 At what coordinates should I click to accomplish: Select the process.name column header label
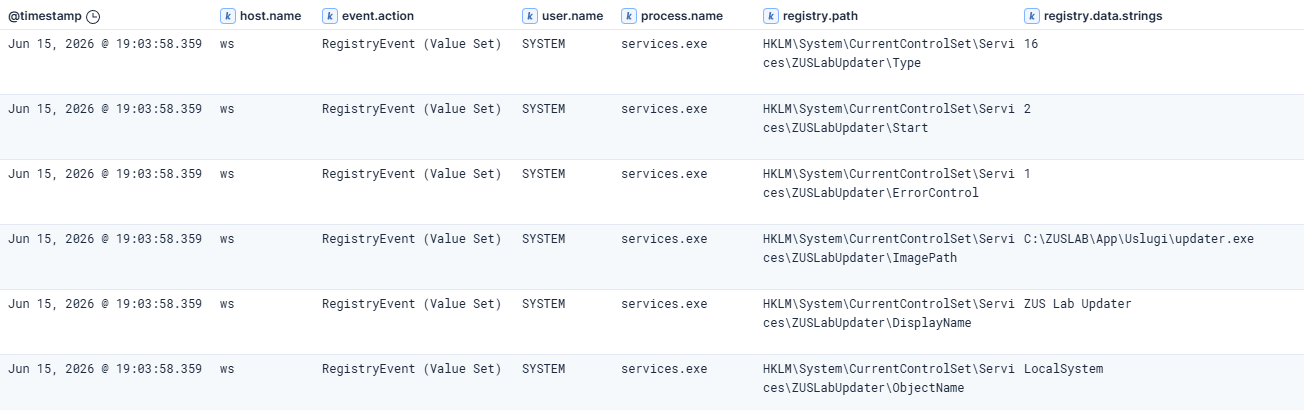pyautogui.click(x=682, y=16)
